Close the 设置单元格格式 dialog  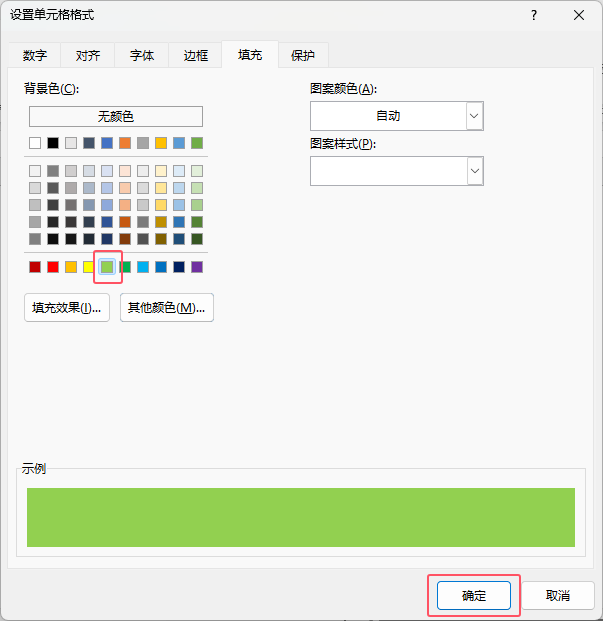[579, 15]
